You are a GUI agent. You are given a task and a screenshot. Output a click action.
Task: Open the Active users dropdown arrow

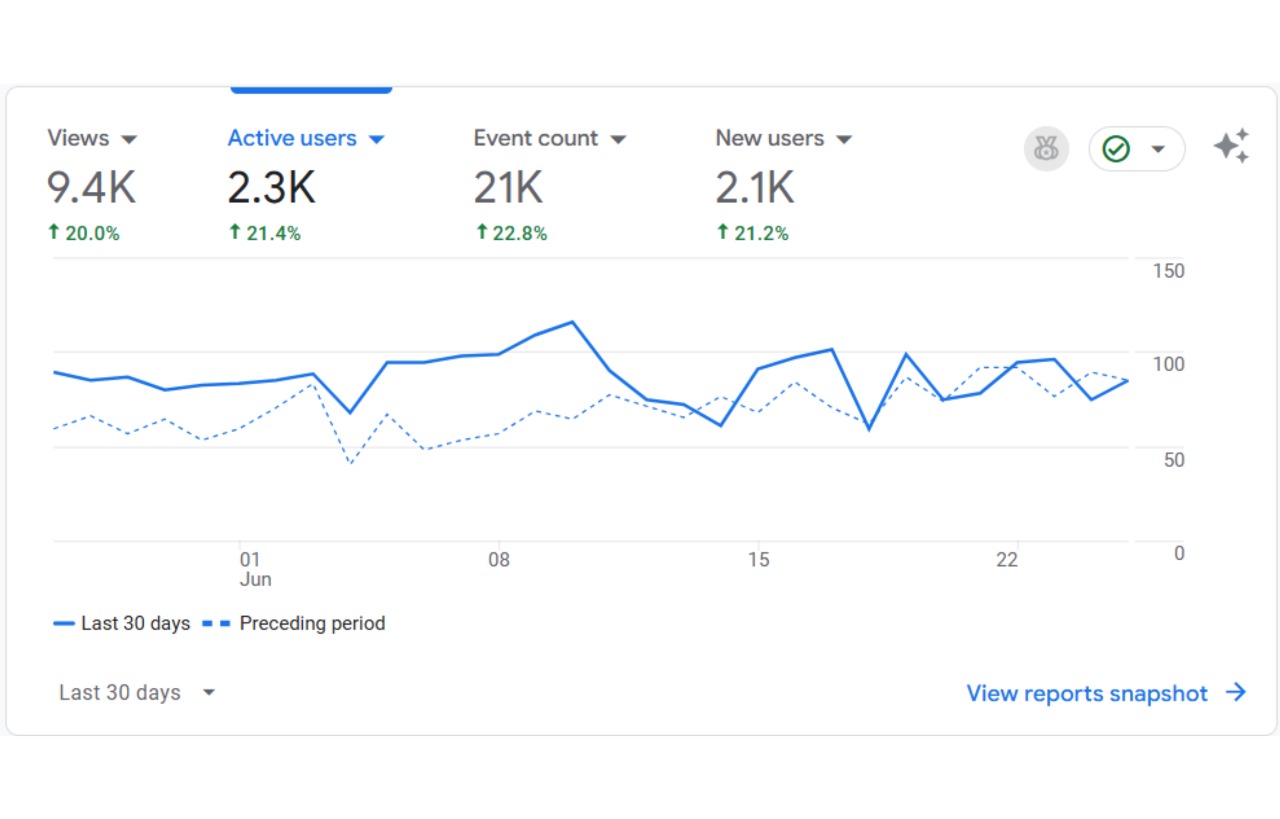coord(376,139)
